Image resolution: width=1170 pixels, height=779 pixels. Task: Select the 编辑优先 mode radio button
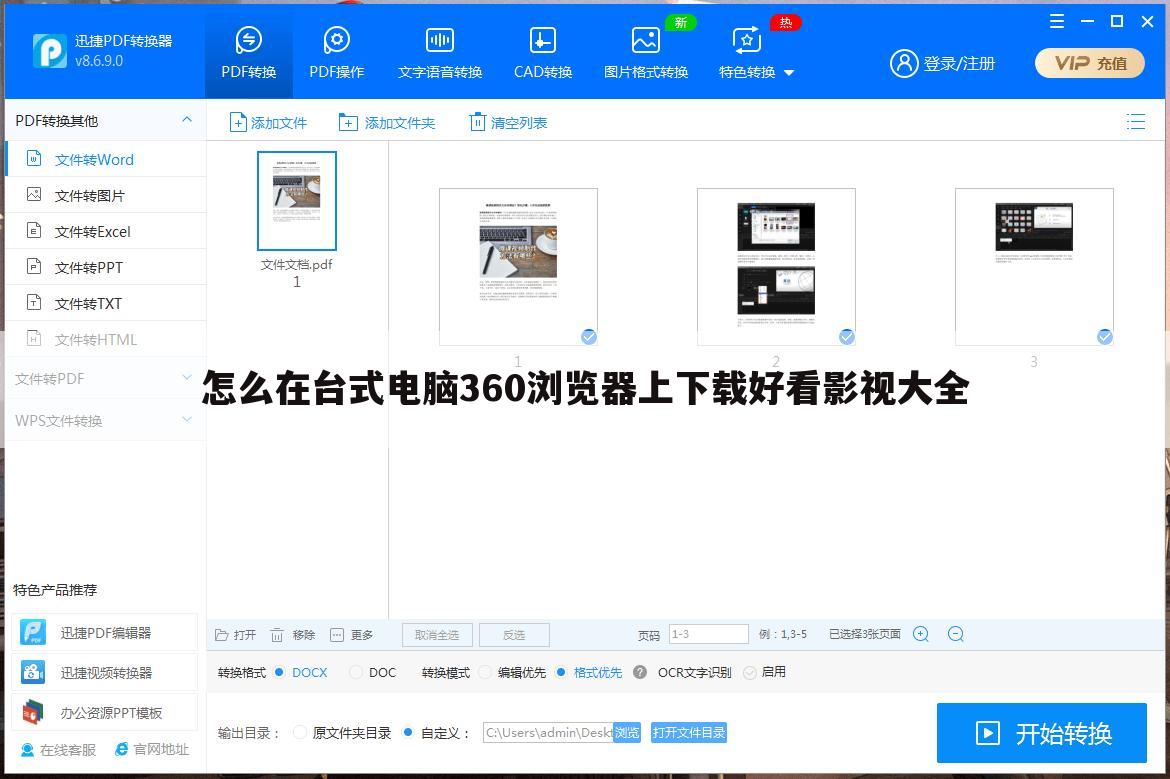coord(485,672)
